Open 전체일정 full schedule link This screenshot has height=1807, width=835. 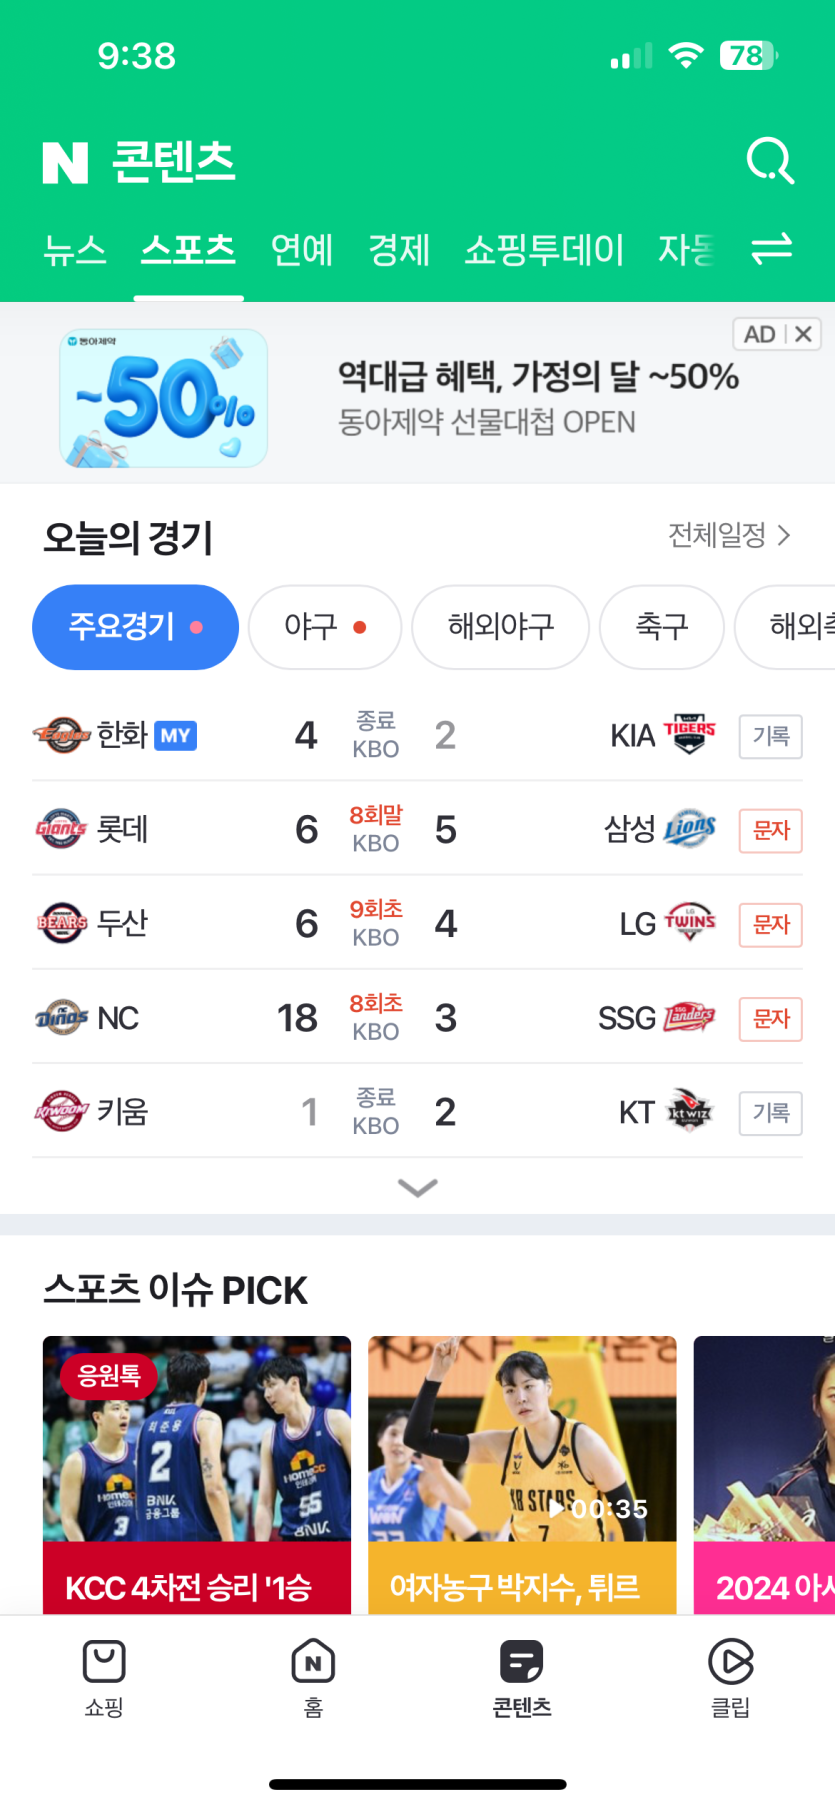pyautogui.click(x=729, y=535)
